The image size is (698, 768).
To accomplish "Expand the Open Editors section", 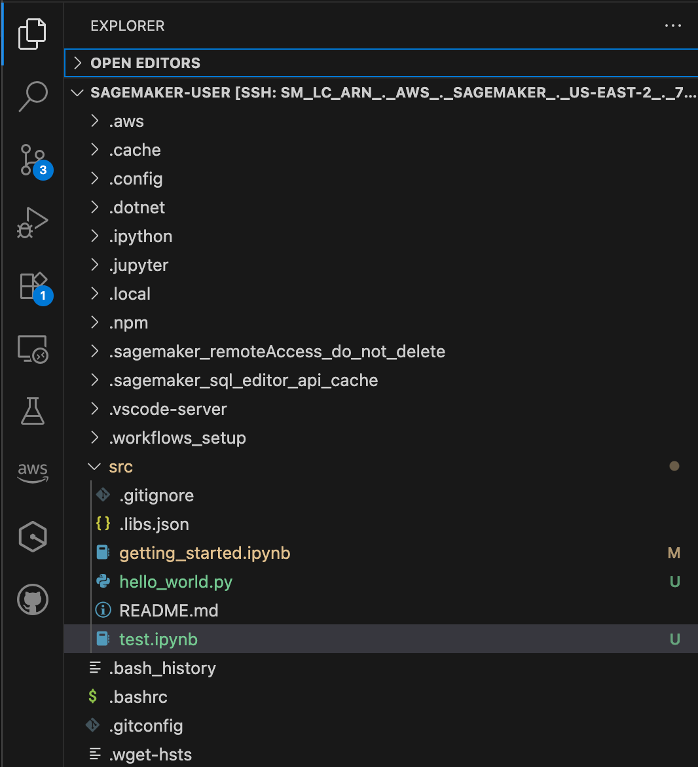I will coord(145,63).
